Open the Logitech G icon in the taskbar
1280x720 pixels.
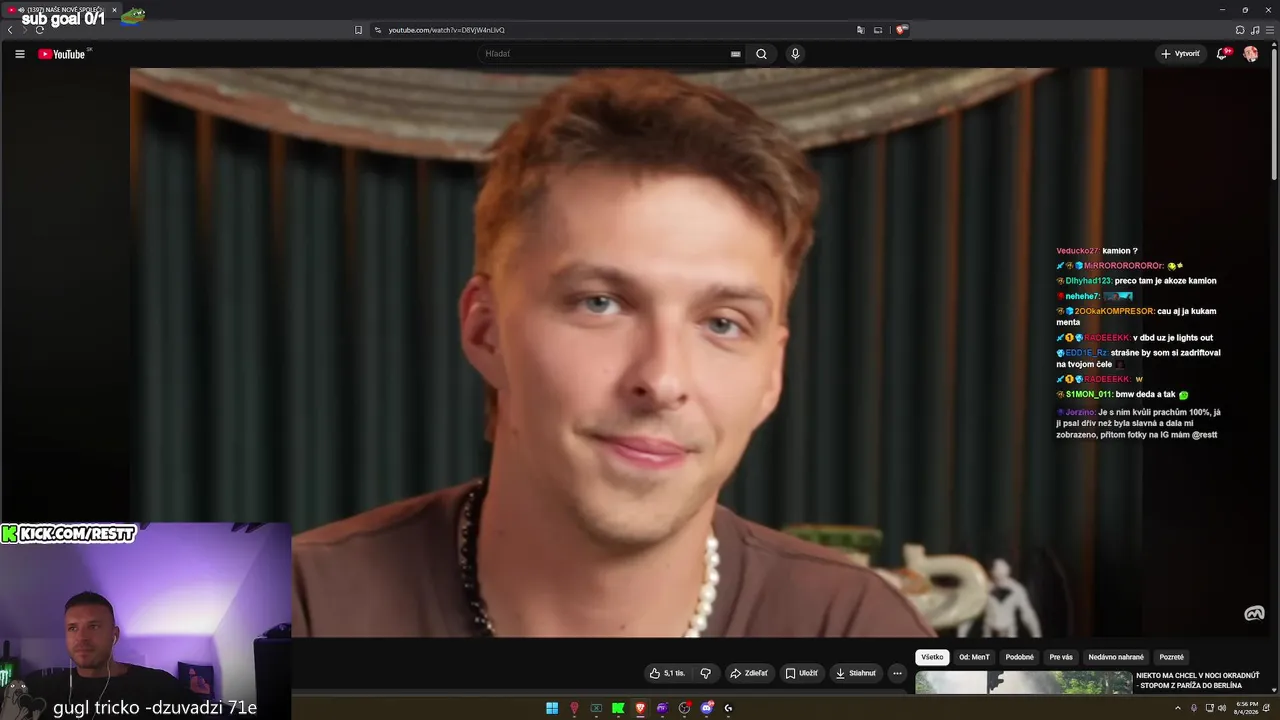point(728,708)
